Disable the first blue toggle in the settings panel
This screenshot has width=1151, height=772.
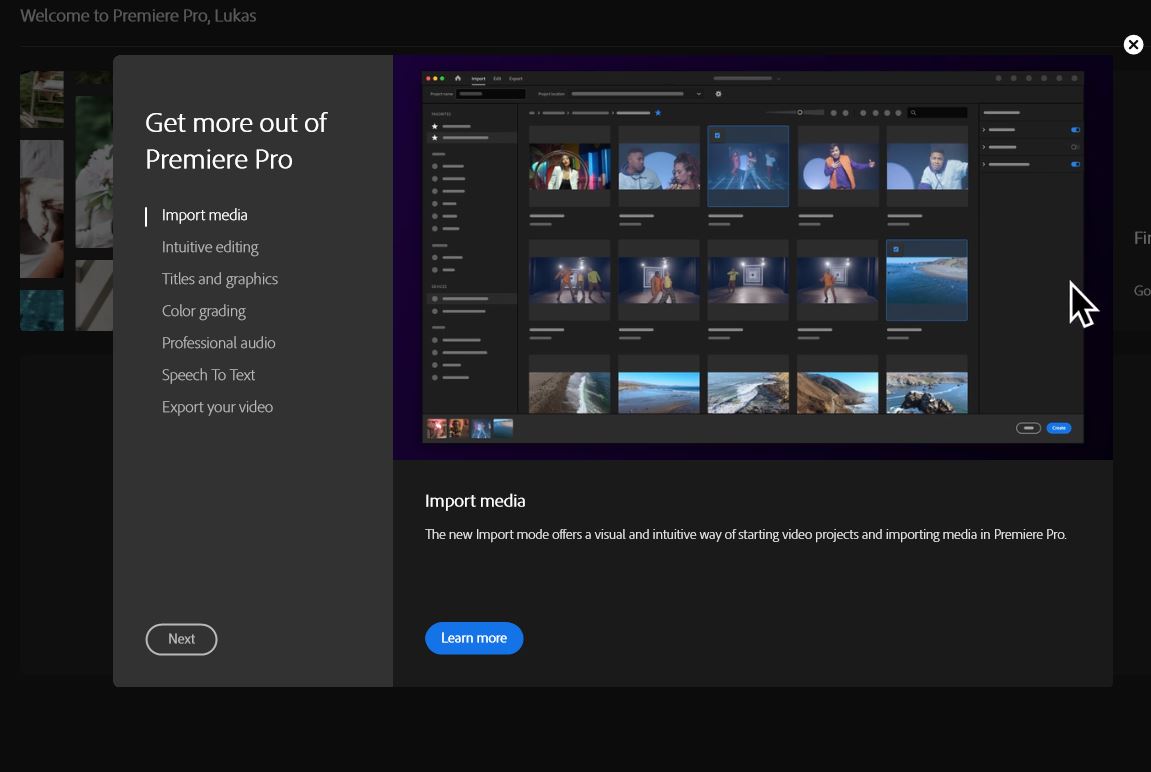(1074, 129)
